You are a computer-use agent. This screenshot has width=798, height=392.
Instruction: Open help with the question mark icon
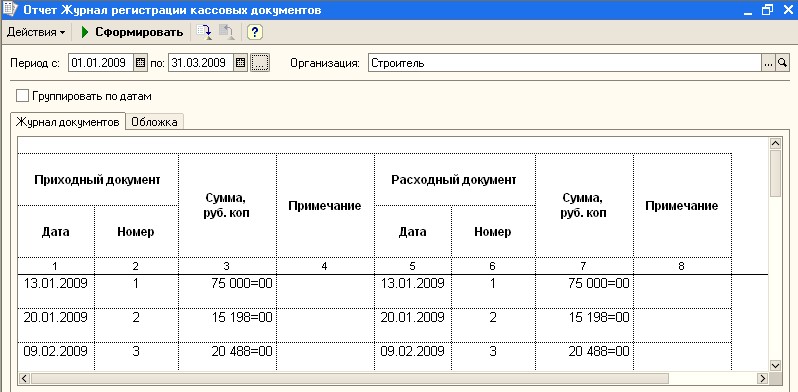254,32
